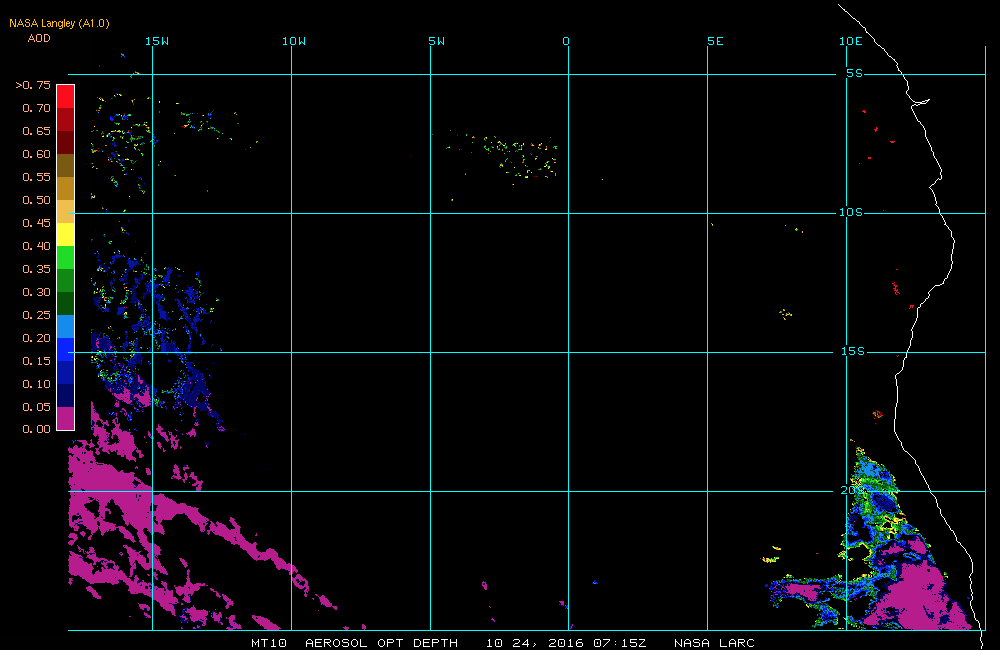
Task: Pick the royal blue swatch between 0.20 and 0.15
Action: [66, 349]
